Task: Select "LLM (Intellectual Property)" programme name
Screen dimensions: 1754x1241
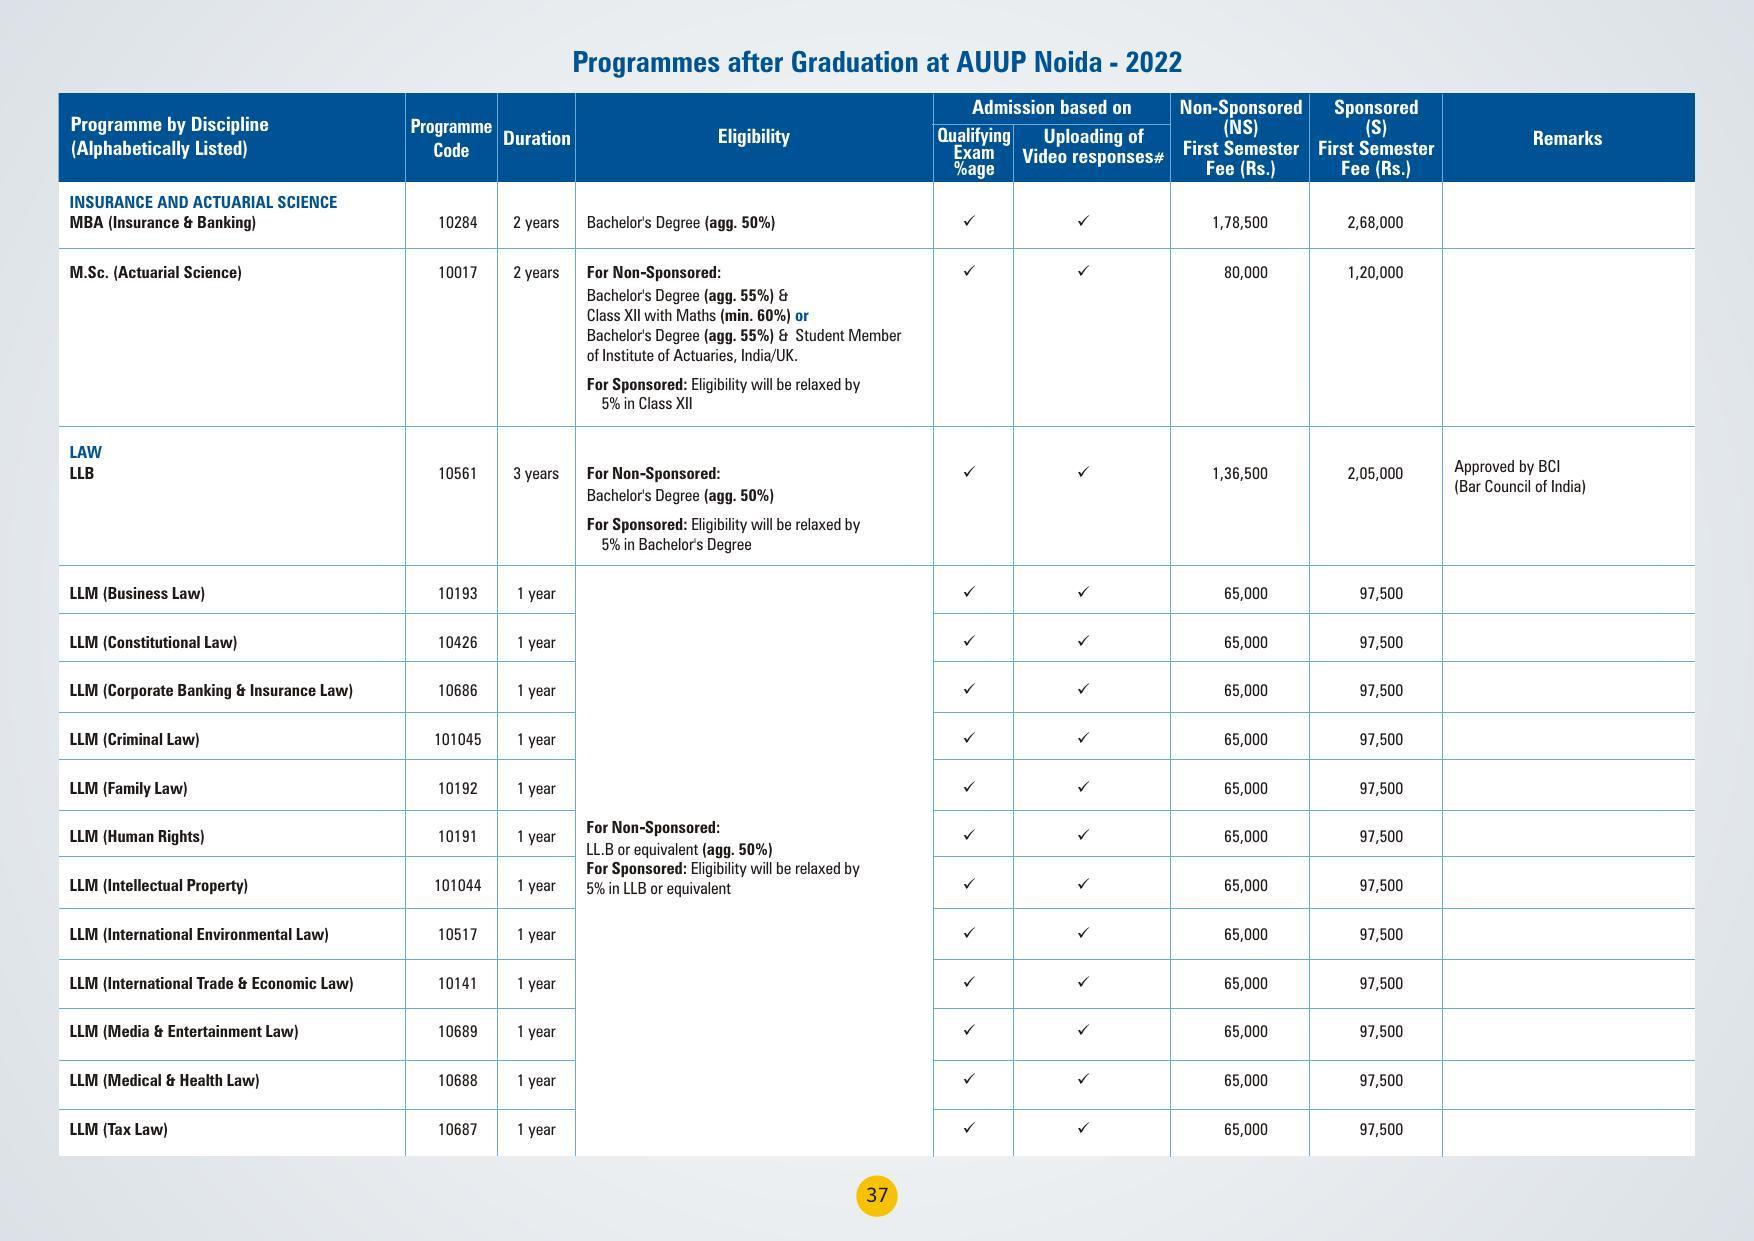Action: point(159,885)
